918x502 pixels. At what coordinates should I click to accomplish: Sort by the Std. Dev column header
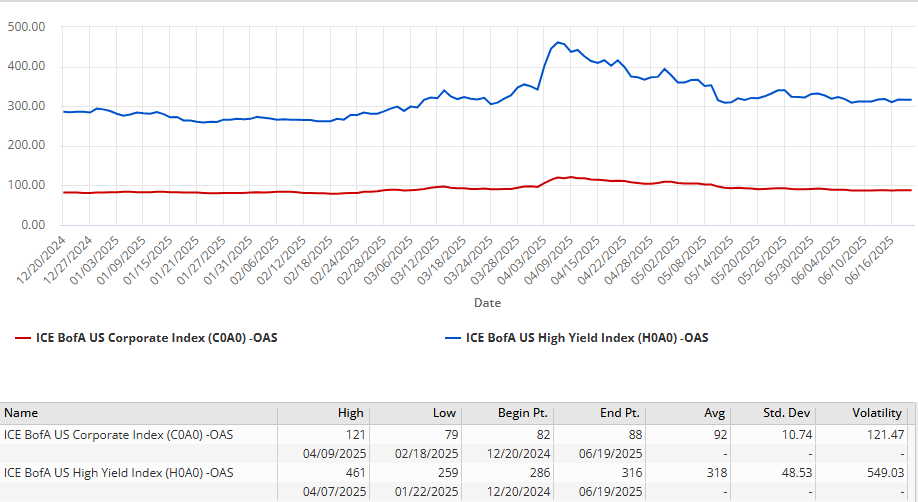pyautogui.click(x=787, y=413)
